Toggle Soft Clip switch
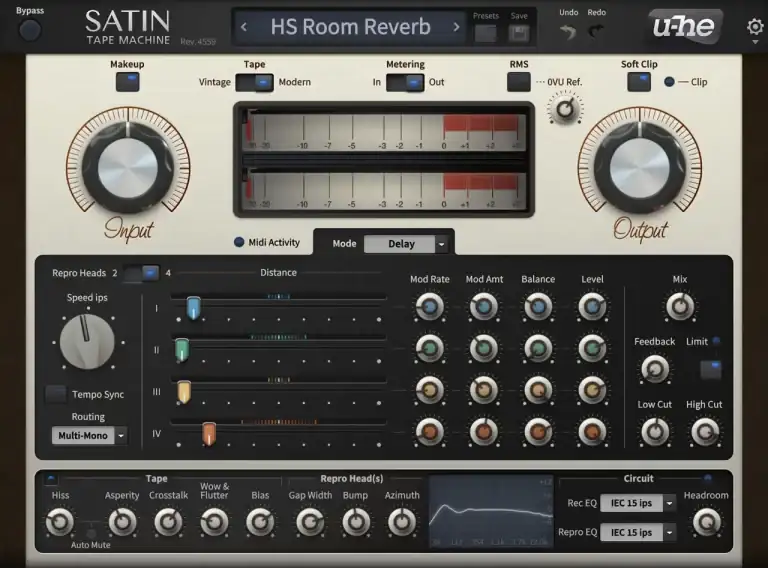This screenshot has width=768, height=568. click(639, 82)
